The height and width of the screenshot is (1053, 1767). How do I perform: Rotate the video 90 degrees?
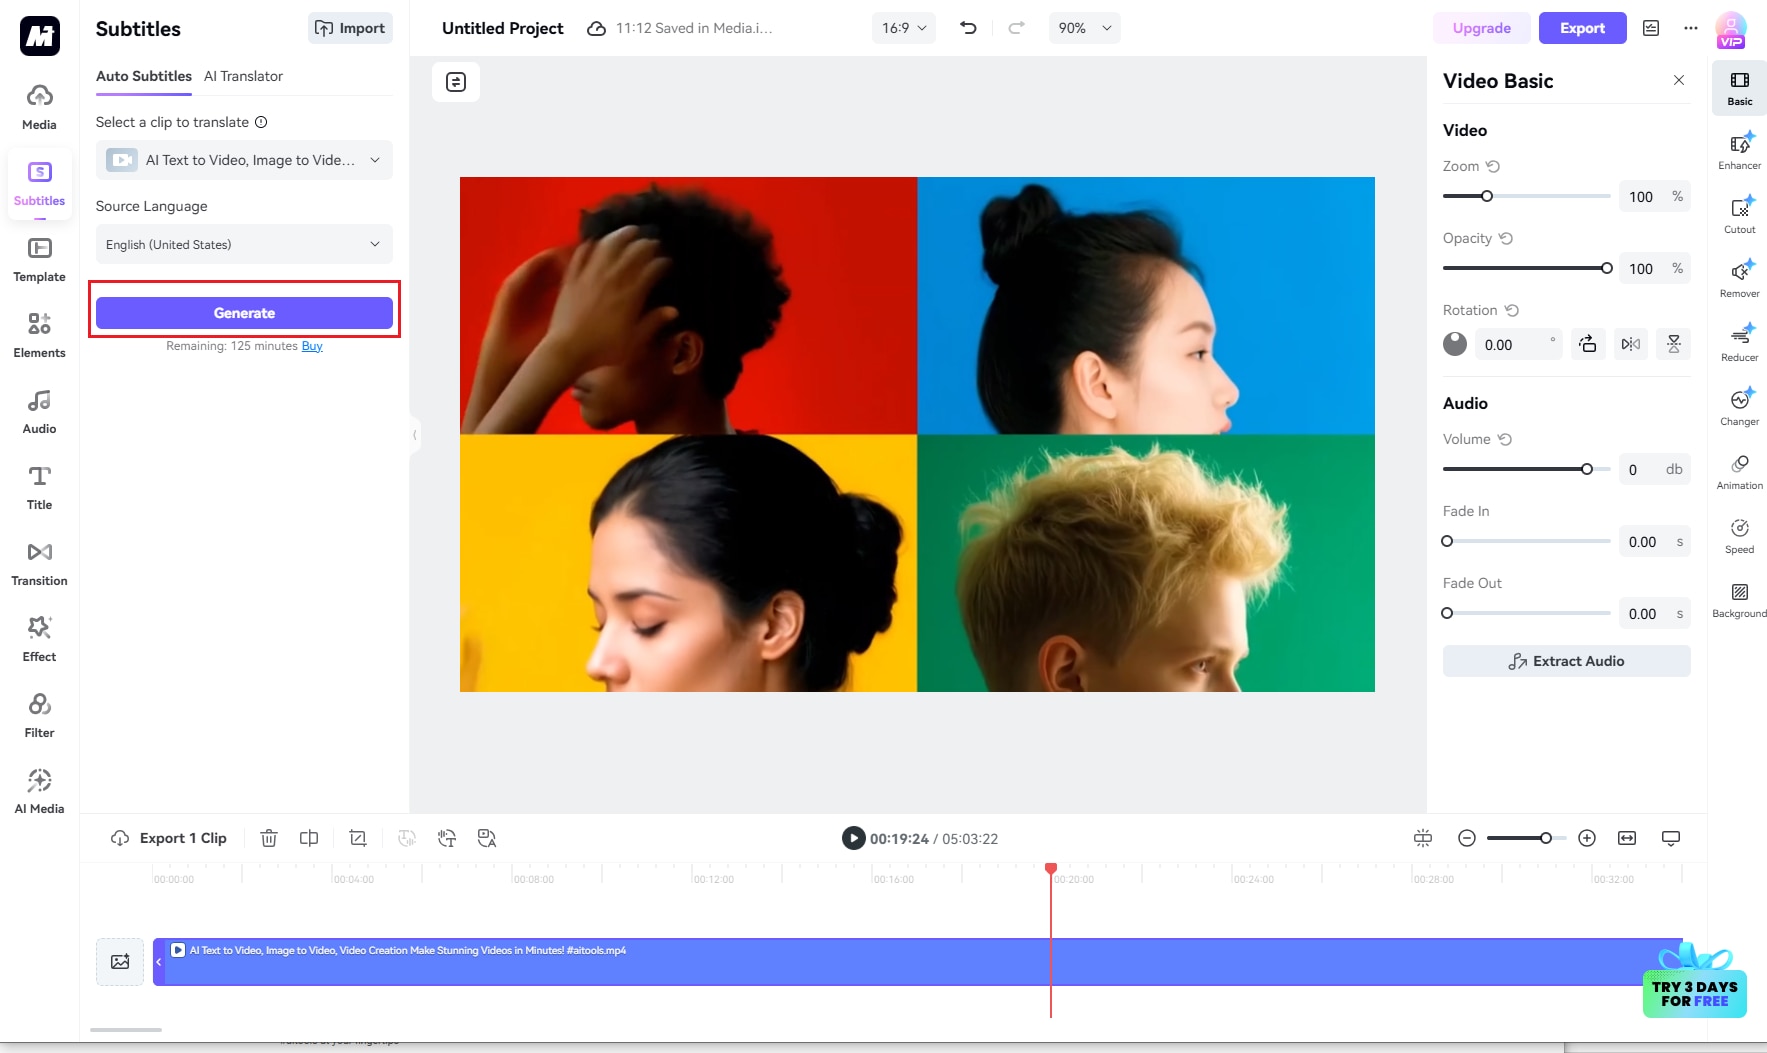1588,344
